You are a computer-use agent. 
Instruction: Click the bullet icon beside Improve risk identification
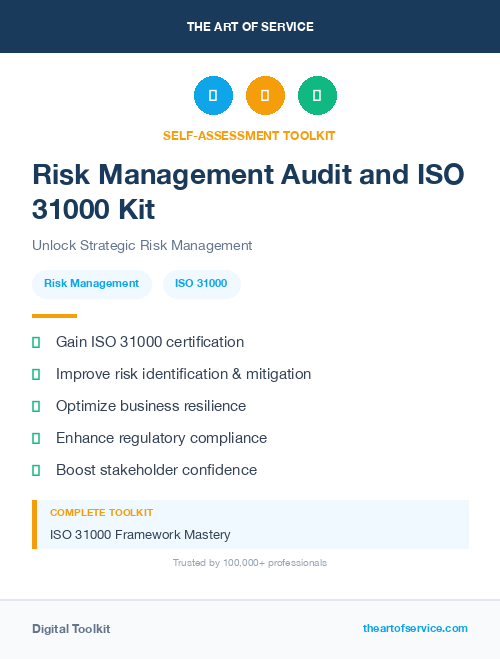pos(36,374)
